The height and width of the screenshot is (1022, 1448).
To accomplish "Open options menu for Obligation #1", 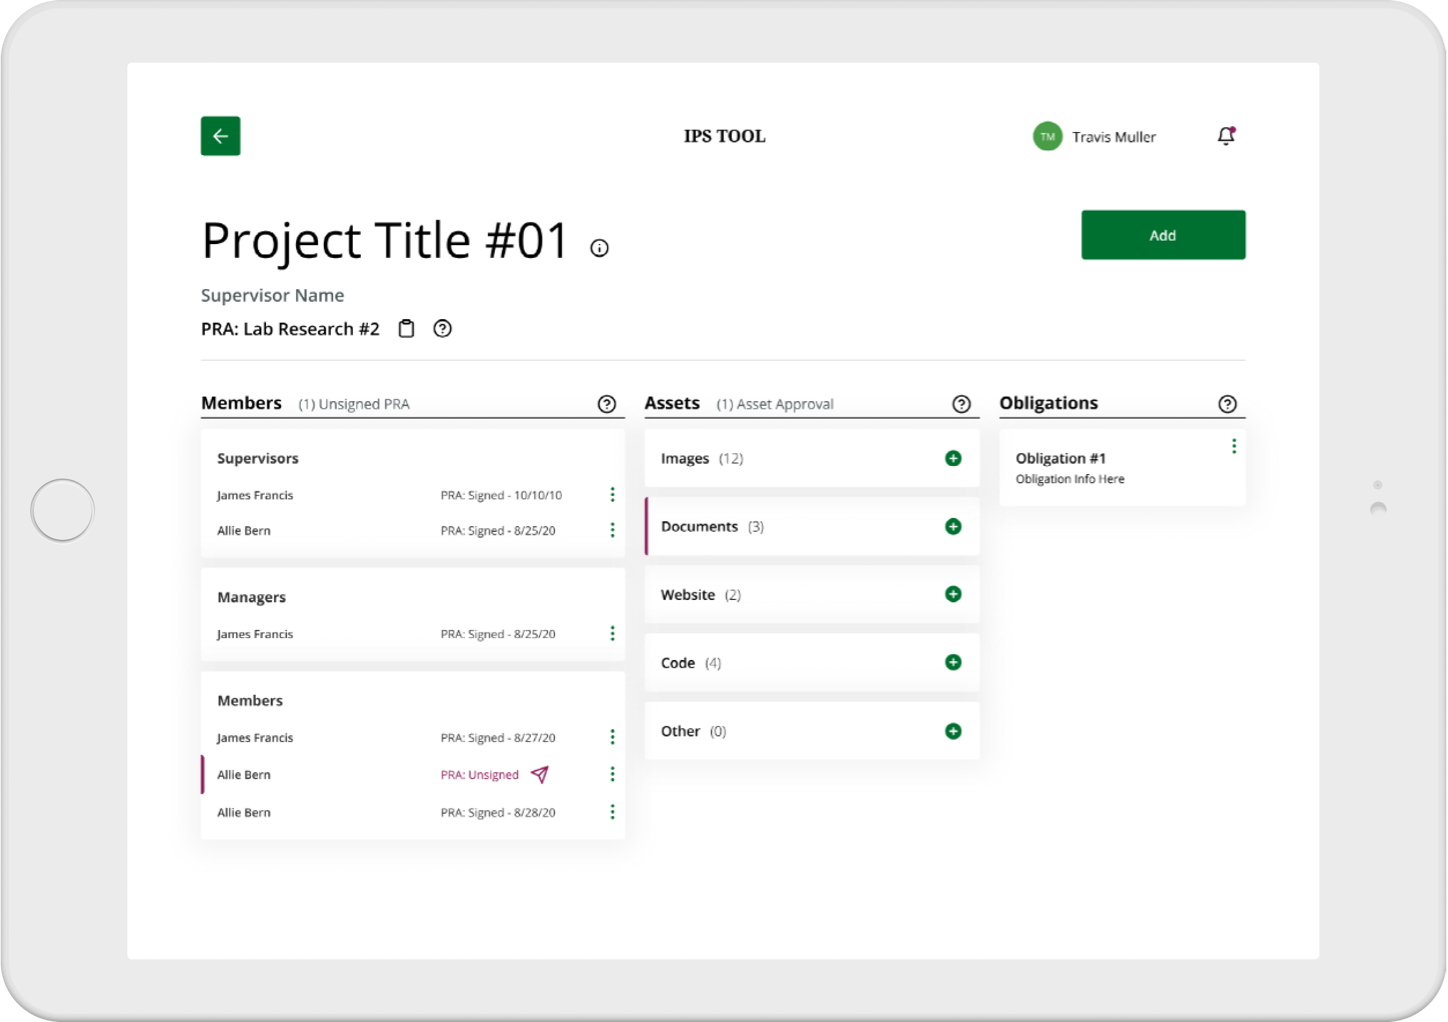I will [1234, 446].
